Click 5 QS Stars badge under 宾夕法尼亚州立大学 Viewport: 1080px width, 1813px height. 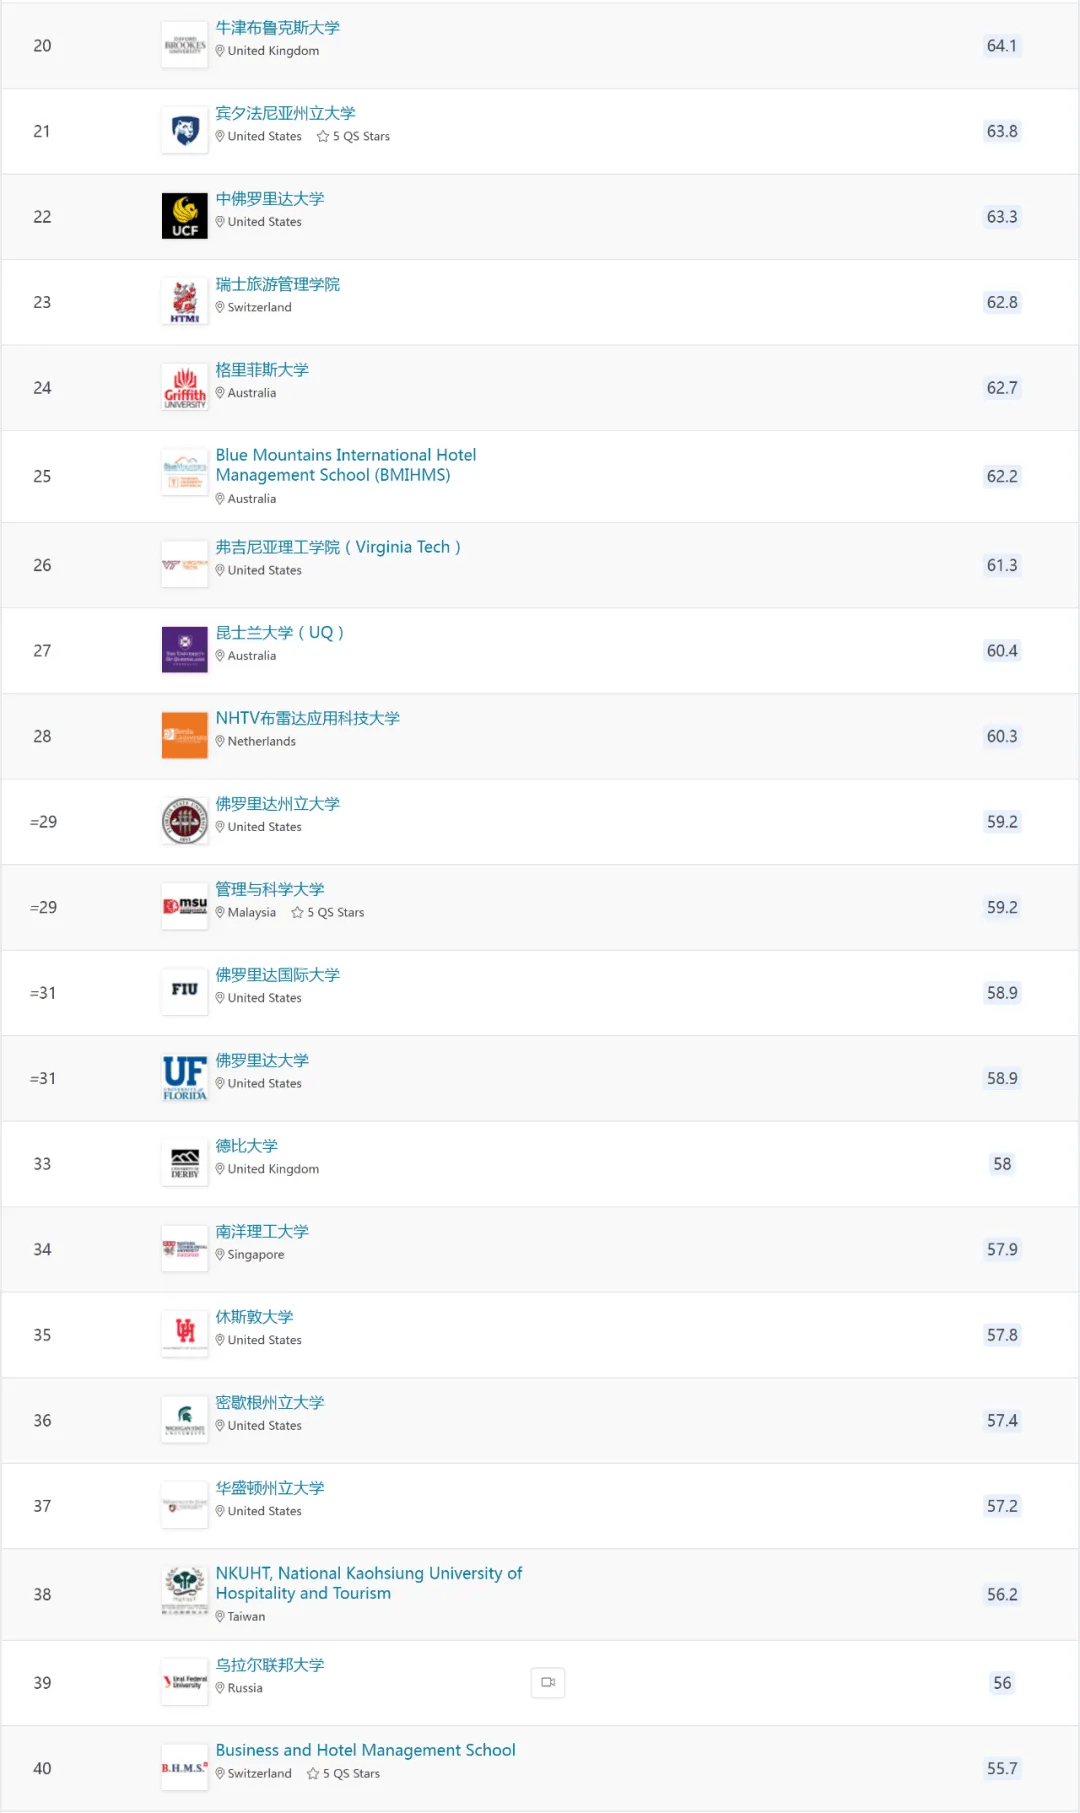tap(354, 137)
